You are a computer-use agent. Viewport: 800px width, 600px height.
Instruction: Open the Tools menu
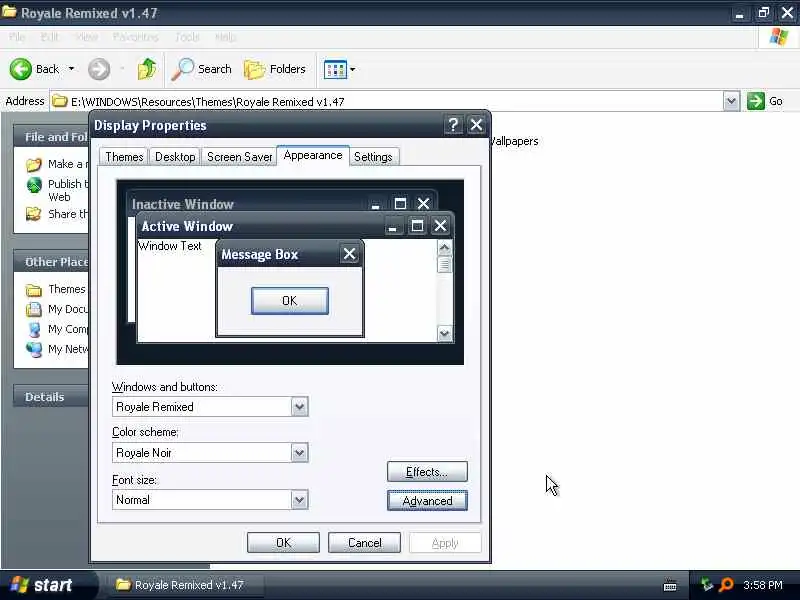pyautogui.click(x=187, y=37)
